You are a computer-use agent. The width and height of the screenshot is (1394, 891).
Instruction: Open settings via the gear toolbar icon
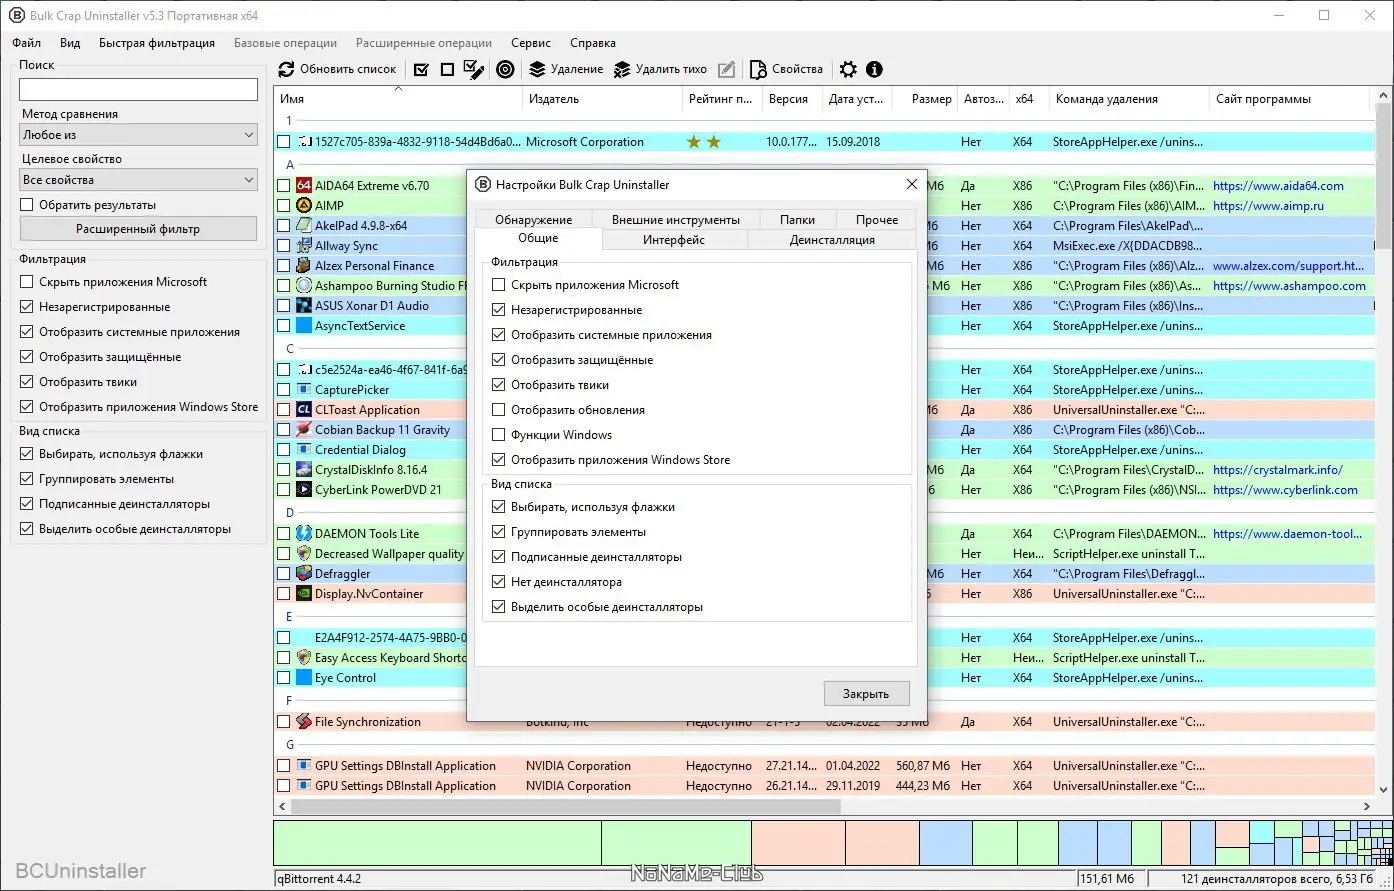coord(848,69)
